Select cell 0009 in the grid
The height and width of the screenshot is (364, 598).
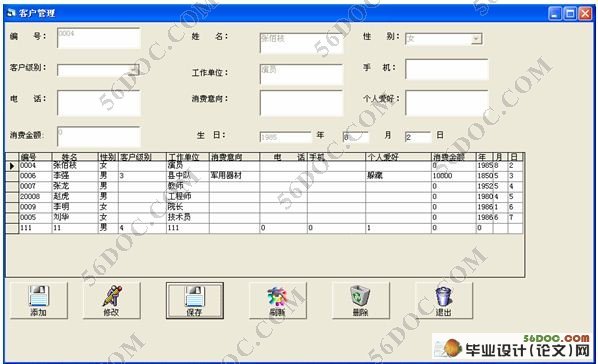click(x=35, y=207)
